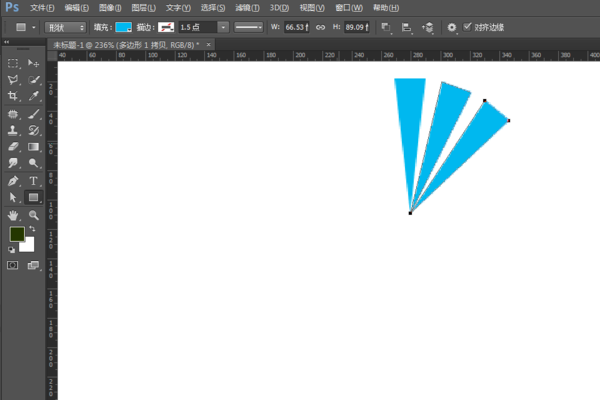The image size is (600, 400).
Task: Expand the stroke width dropdown arrow
Action: tap(222, 28)
